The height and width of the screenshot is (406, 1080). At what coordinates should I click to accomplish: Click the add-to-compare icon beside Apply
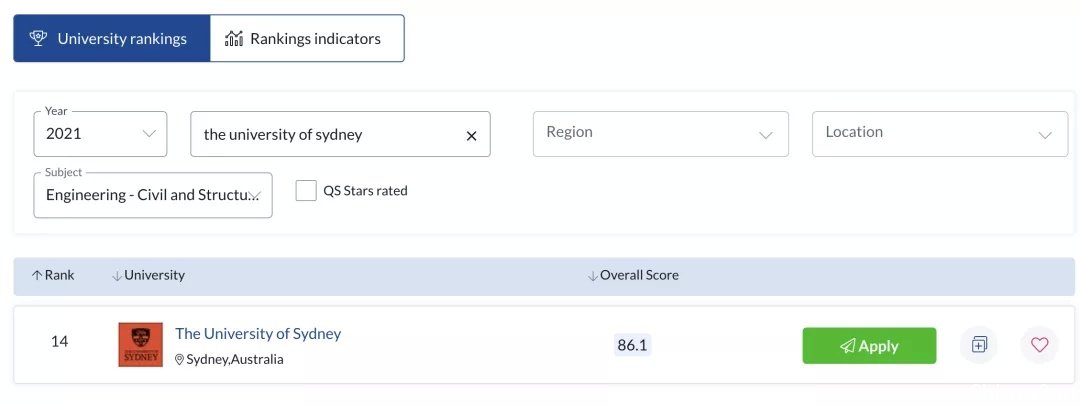pyautogui.click(x=979, y=345)
